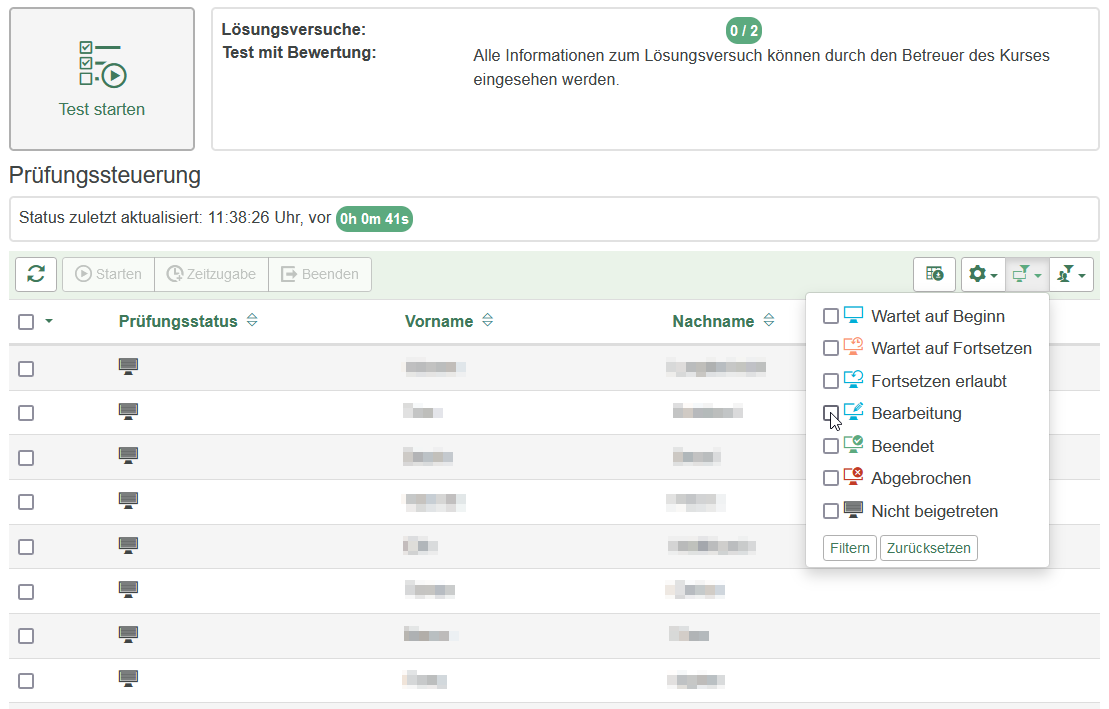Click the table export icon button

pos(934,274)
